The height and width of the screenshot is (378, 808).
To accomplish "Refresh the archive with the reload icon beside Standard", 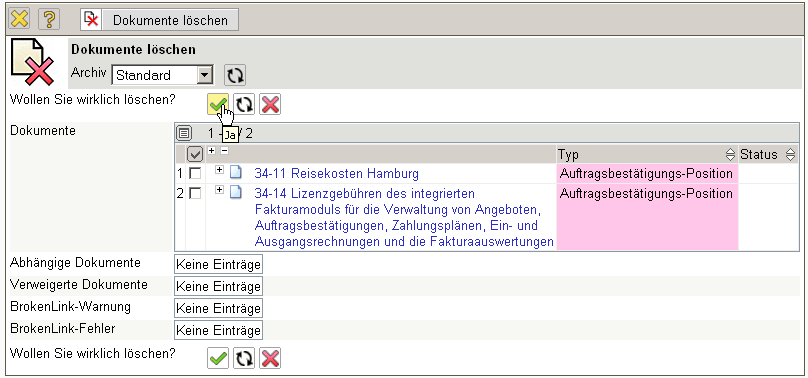I will point(235,75).
